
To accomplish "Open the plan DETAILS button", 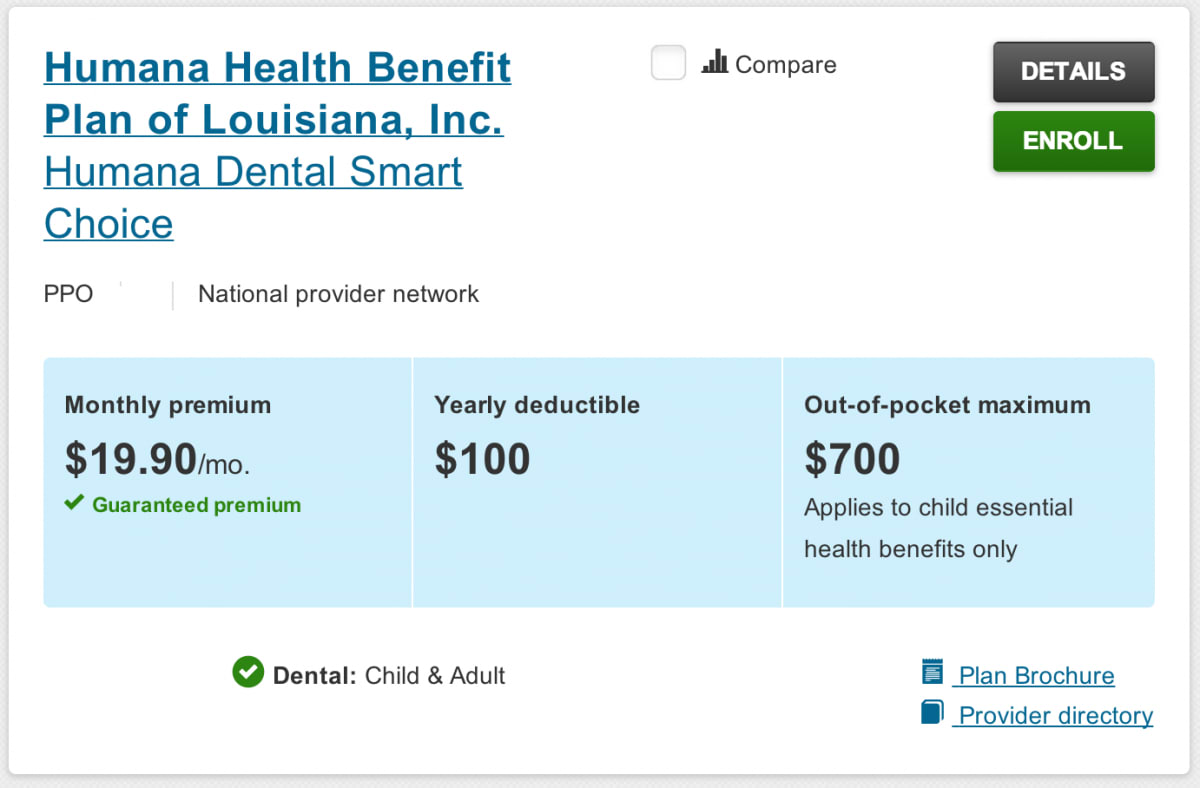I will tap(1074, 72).
